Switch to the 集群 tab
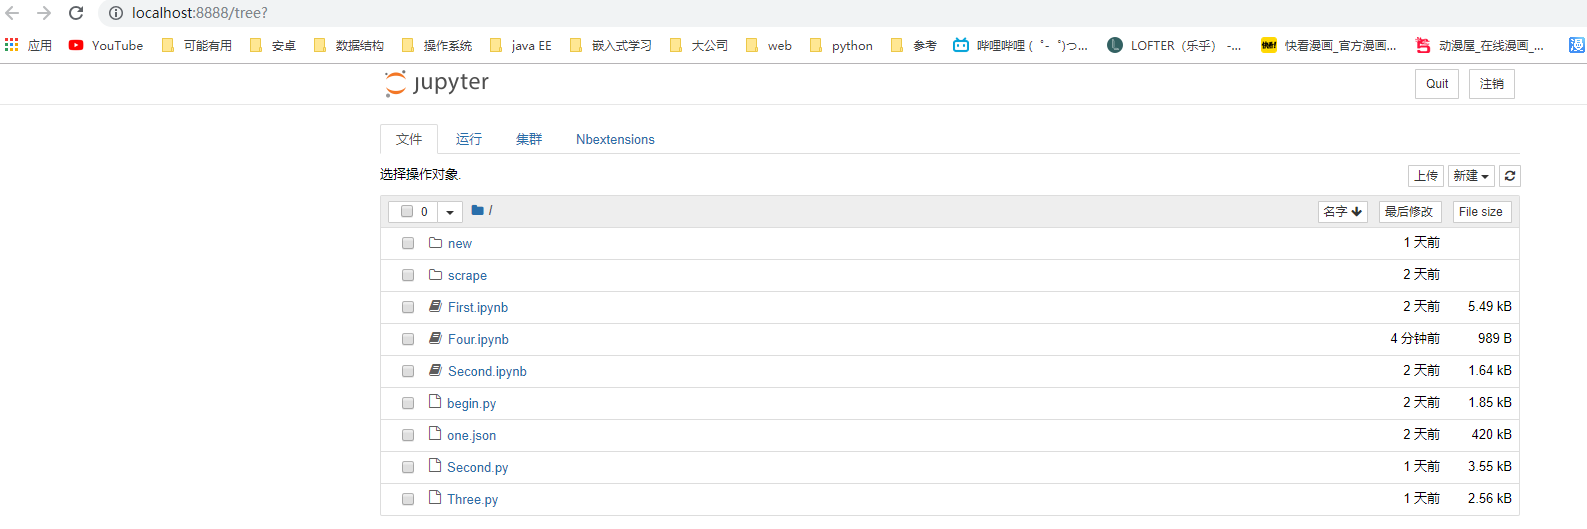The height and width of the screenshot is (529, 1587). coord(529,139)
